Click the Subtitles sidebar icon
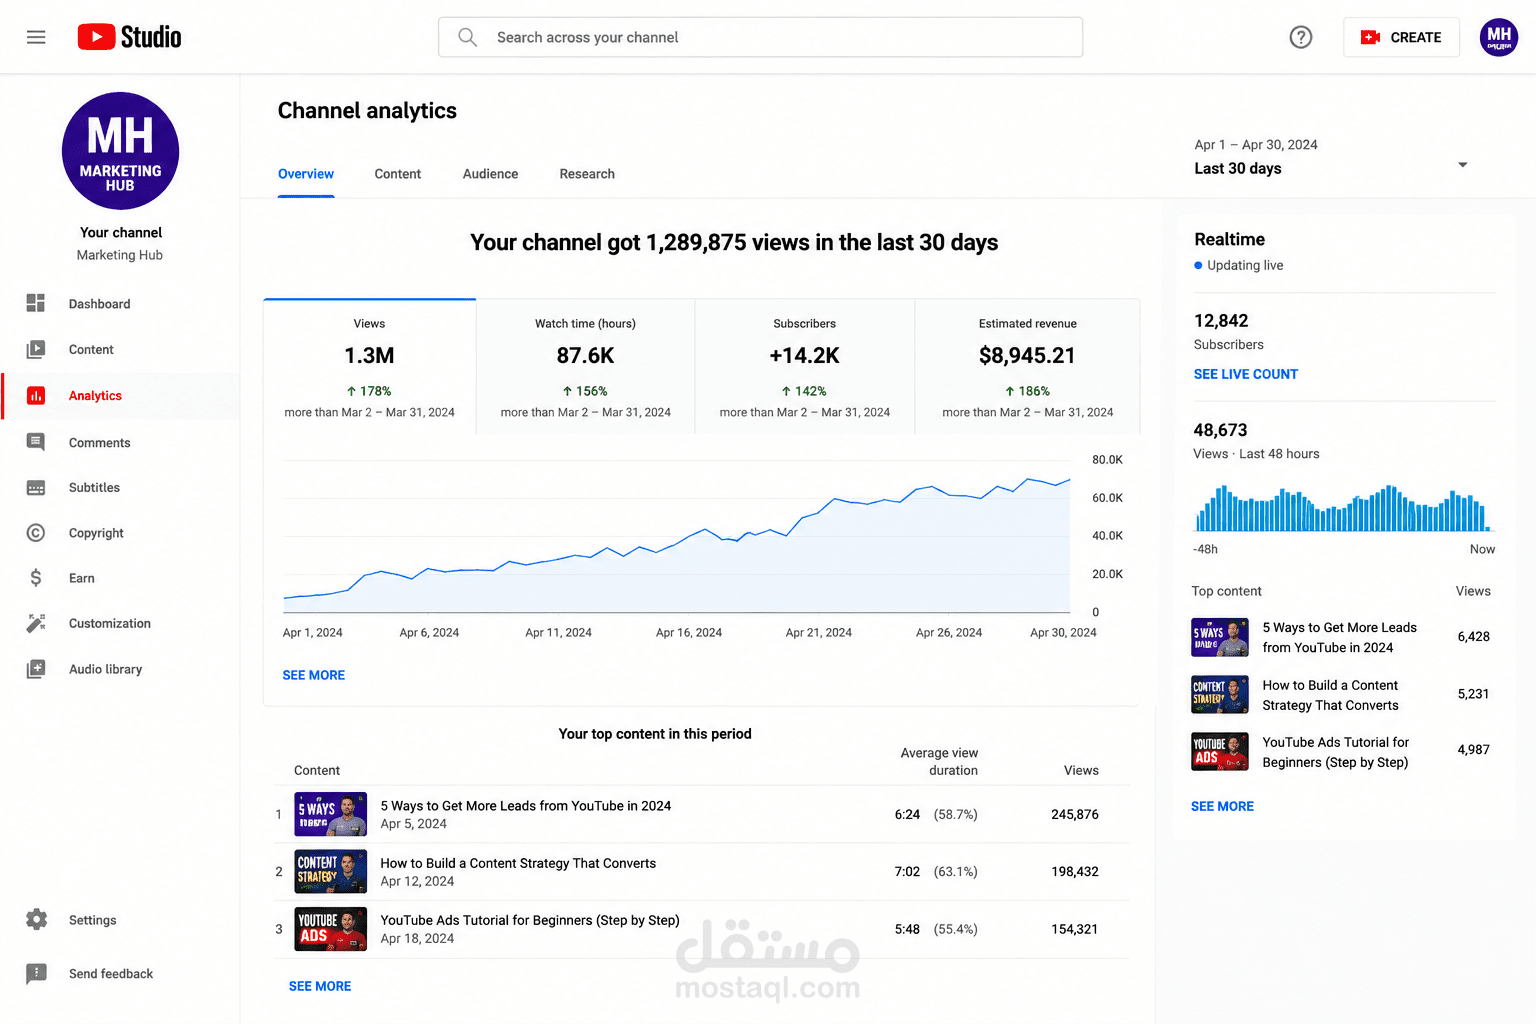The image size is (1536, 1024). point(36,488)
